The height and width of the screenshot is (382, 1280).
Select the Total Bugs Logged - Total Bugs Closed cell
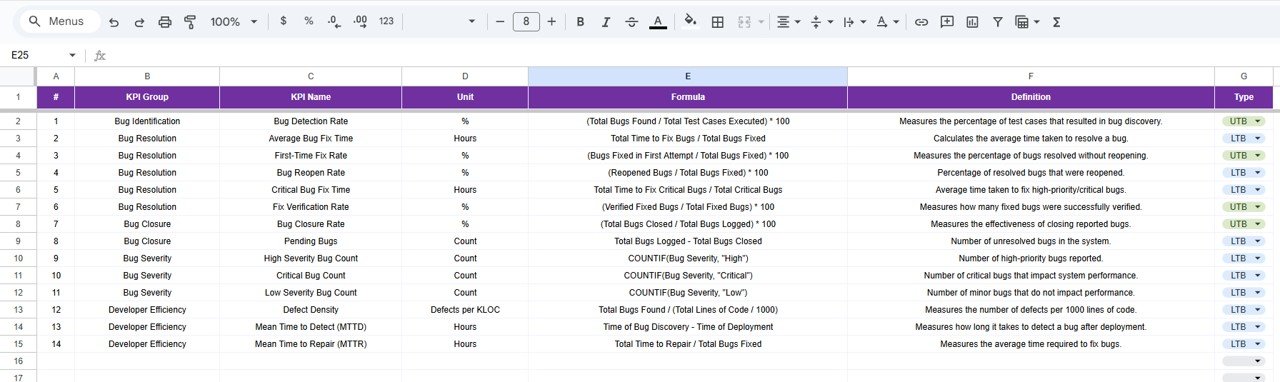(688, 241)
